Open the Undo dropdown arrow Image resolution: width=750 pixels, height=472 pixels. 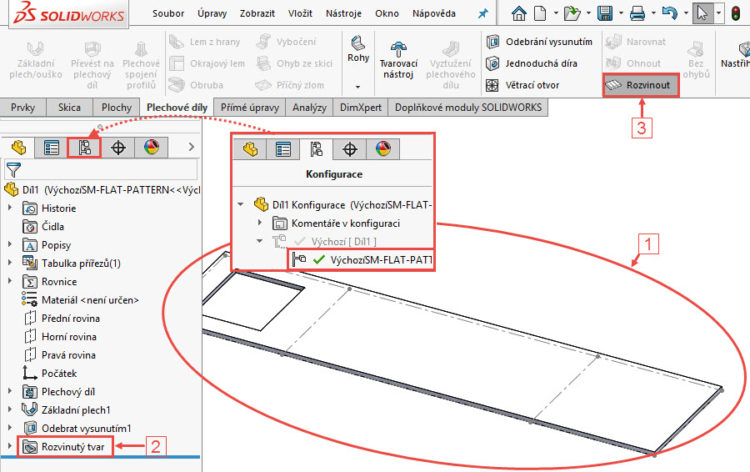point(685,13)
